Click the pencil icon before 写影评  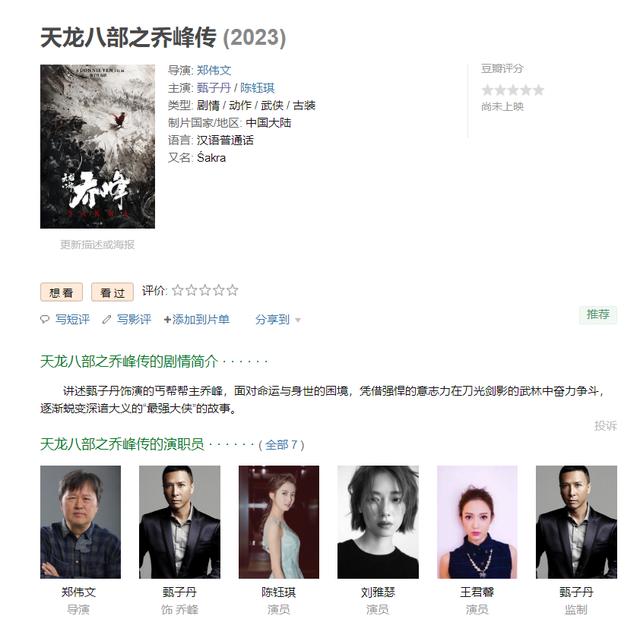click(x=107, y=319)
